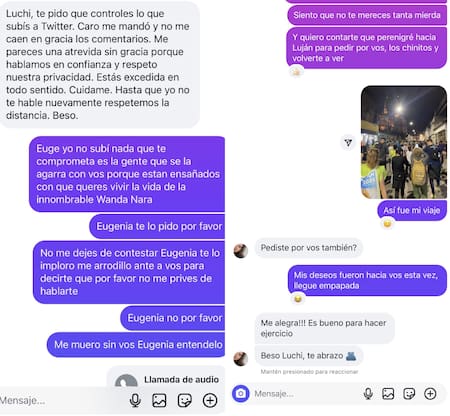Viewport: 450px width, 416px height.
Task: Tap the avatar next to Beso Luchi message
Action: (x=241, y=359)
